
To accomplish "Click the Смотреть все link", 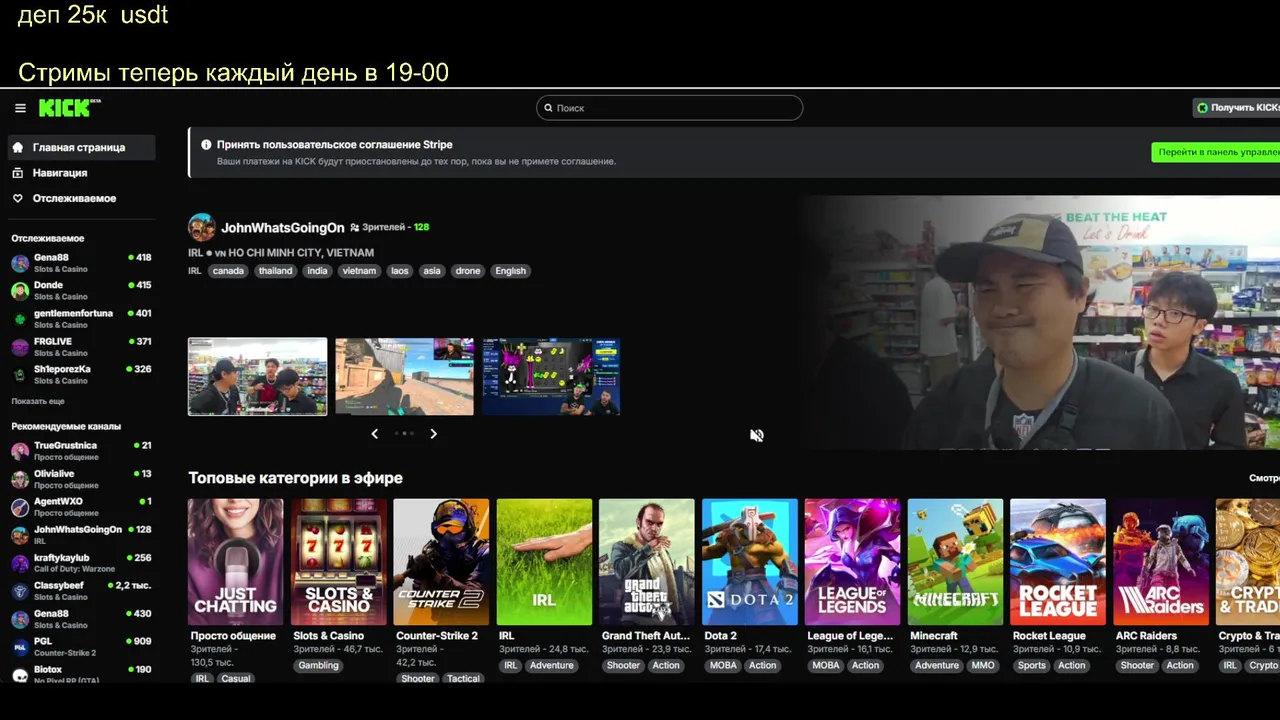I will [x=1264, y=478].
